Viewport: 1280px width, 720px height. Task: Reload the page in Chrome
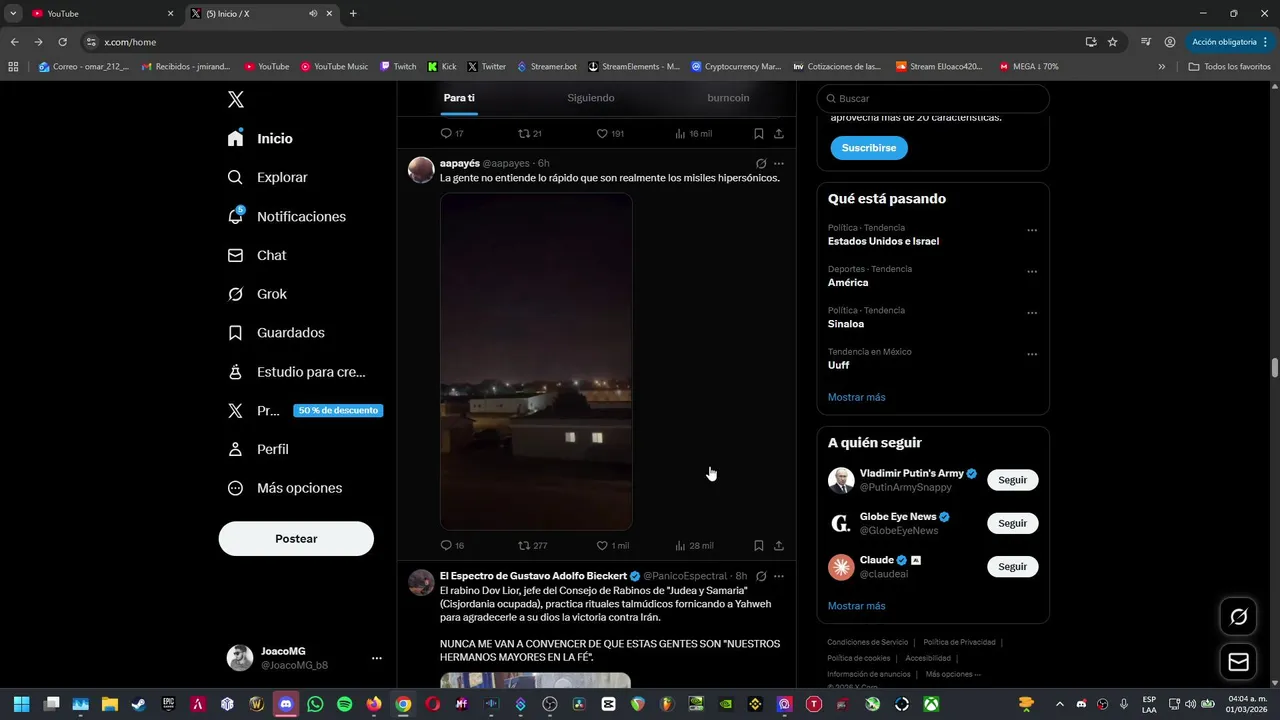point(62,42)
